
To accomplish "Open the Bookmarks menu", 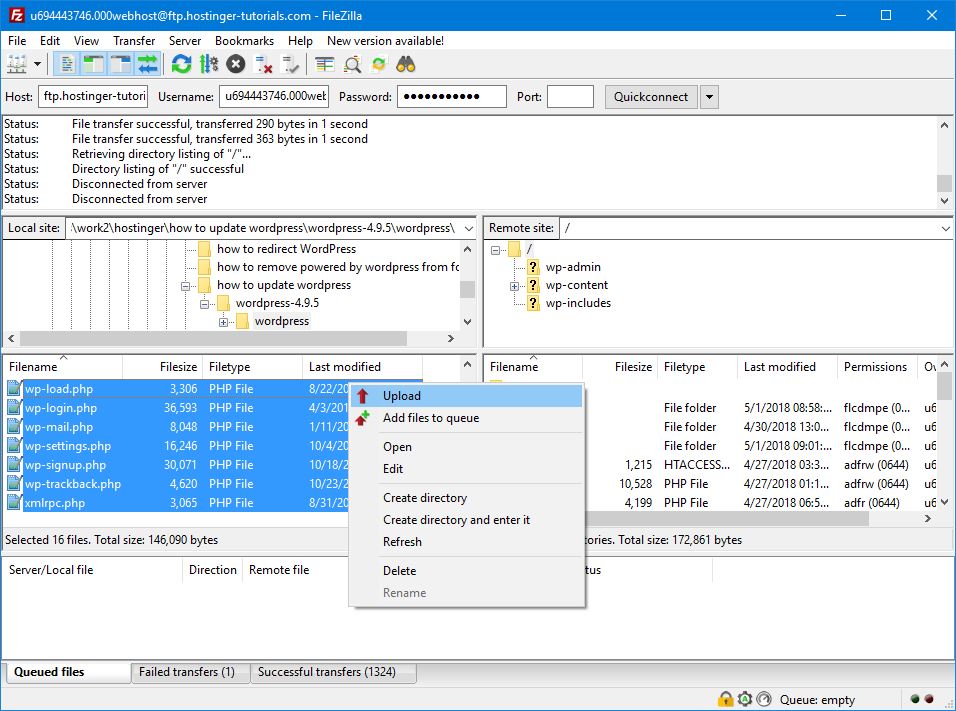I will 244,41.
